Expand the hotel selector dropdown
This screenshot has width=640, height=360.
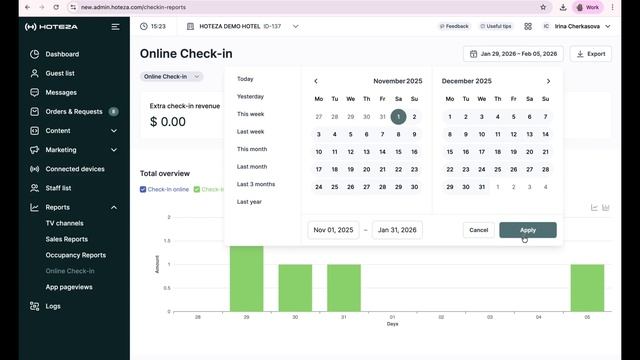pyautogui.click(x=296, y=27)
